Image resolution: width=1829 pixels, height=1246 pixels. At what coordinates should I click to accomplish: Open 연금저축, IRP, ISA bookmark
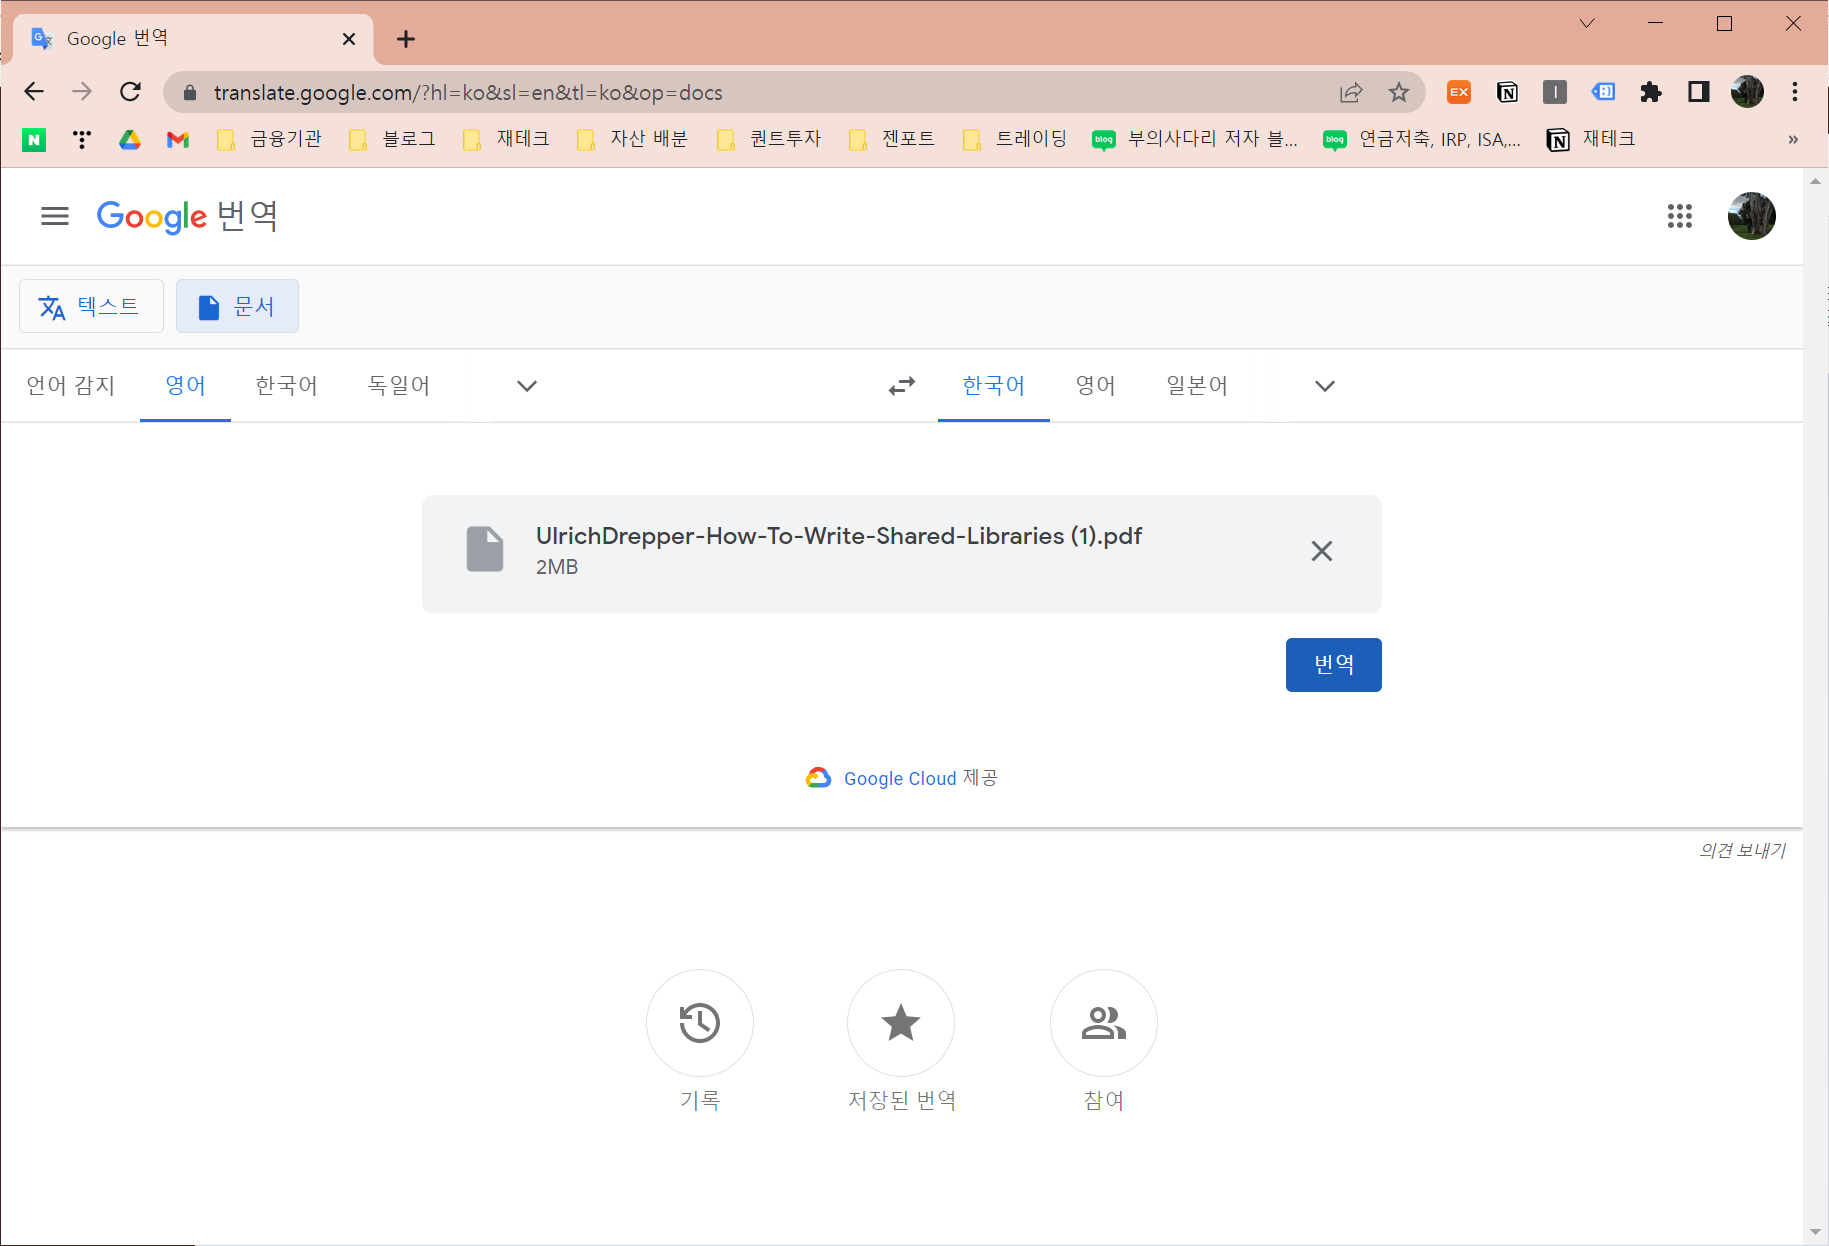[x=1422, y=140]
